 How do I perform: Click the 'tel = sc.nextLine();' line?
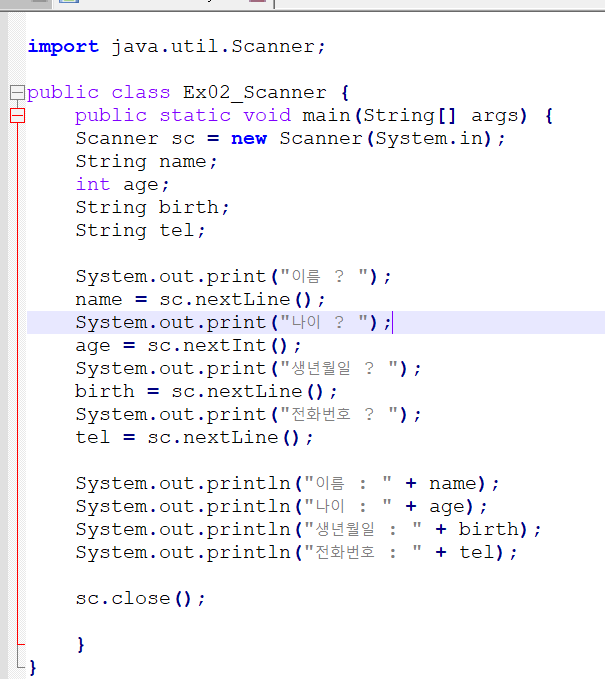194,437
